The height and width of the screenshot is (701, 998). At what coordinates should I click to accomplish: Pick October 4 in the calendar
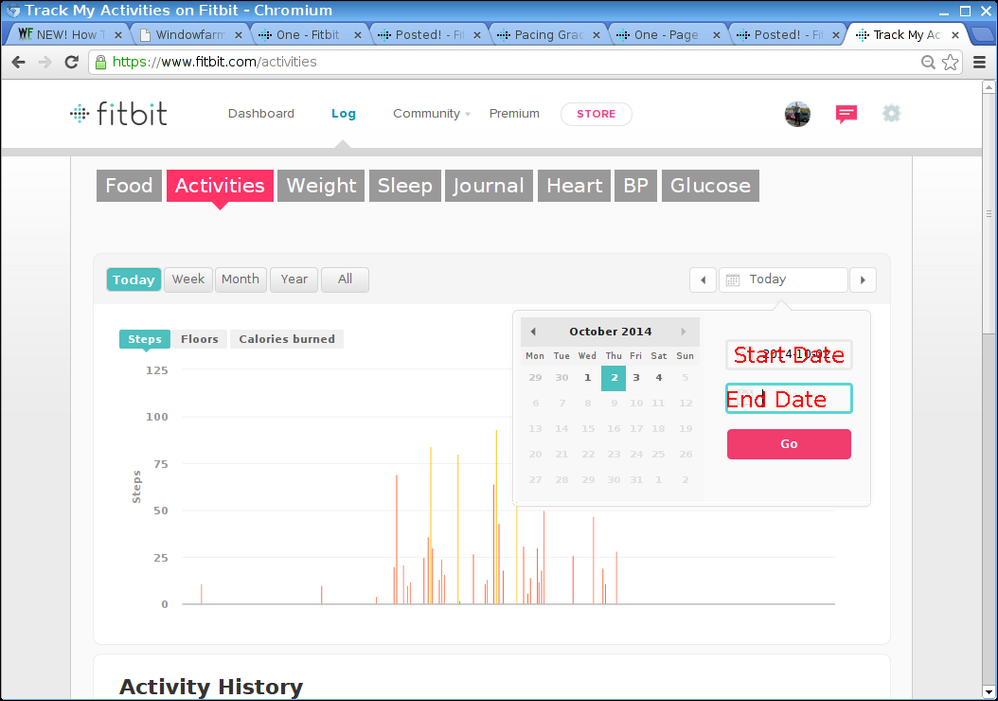(659, 378)
